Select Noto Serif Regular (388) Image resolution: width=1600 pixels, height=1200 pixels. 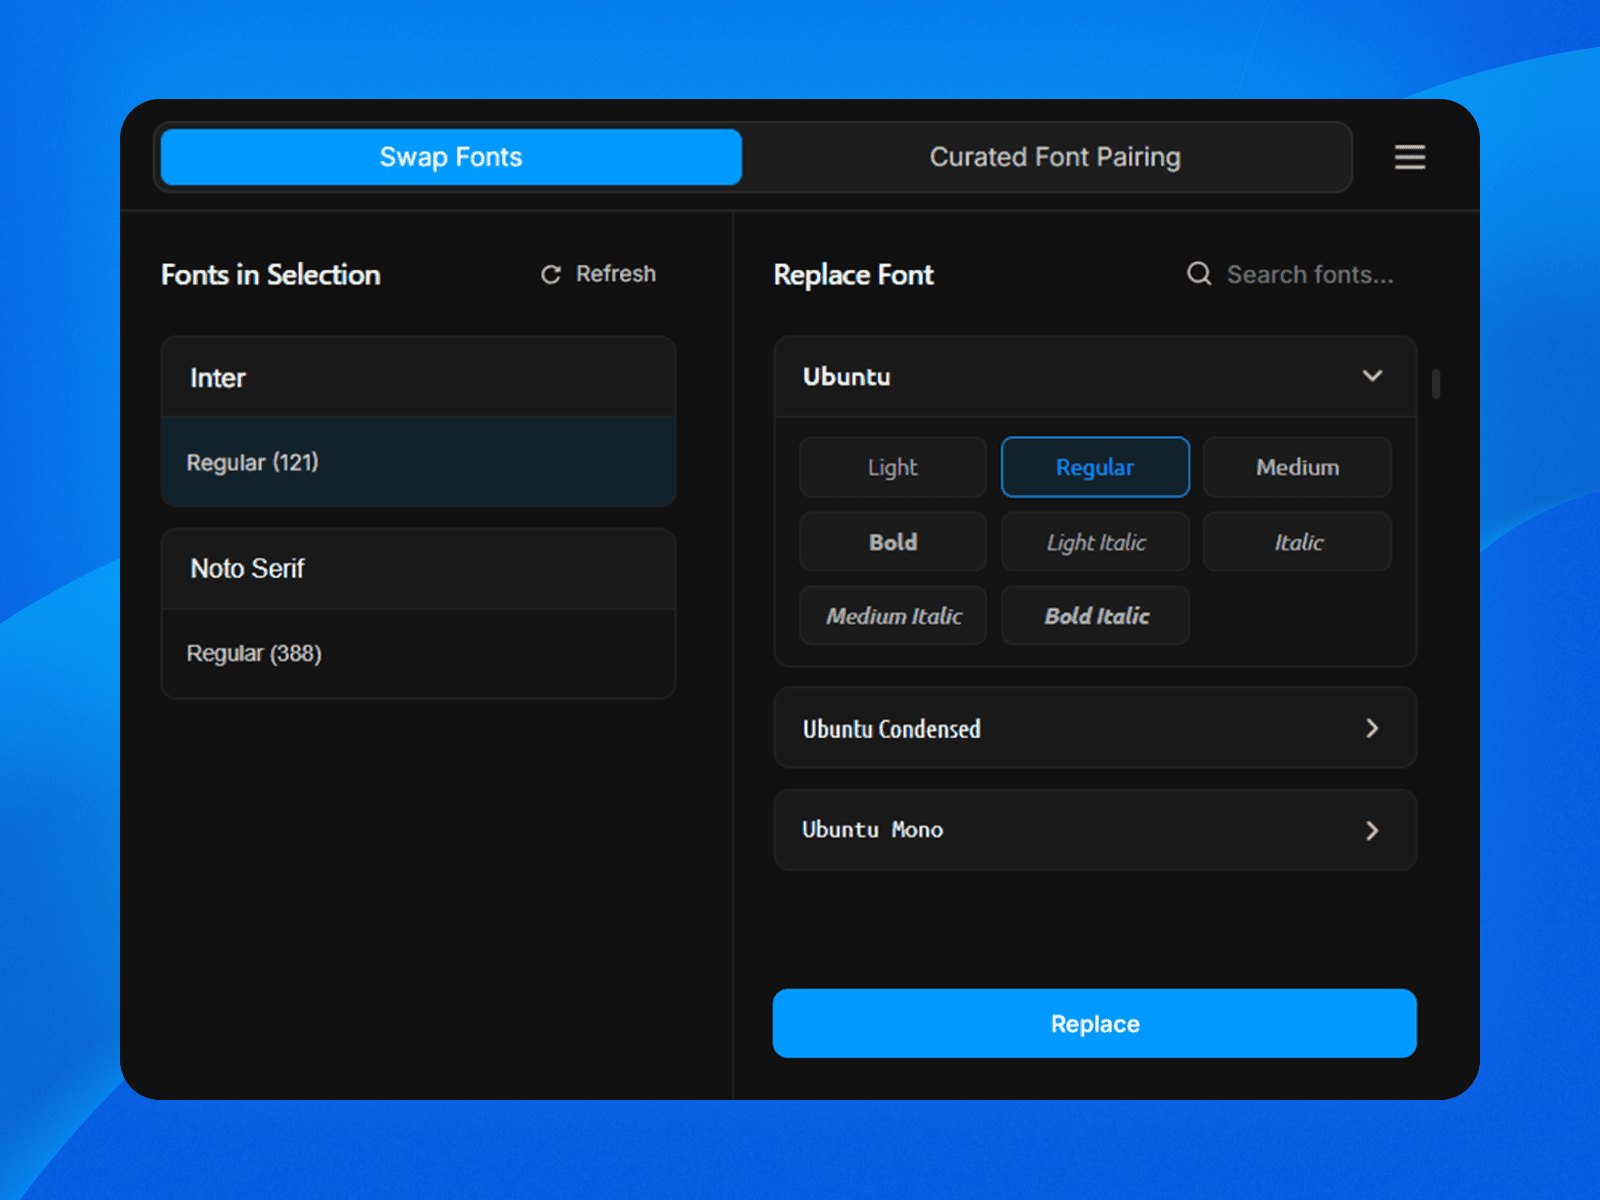click(x=417, y=652)
